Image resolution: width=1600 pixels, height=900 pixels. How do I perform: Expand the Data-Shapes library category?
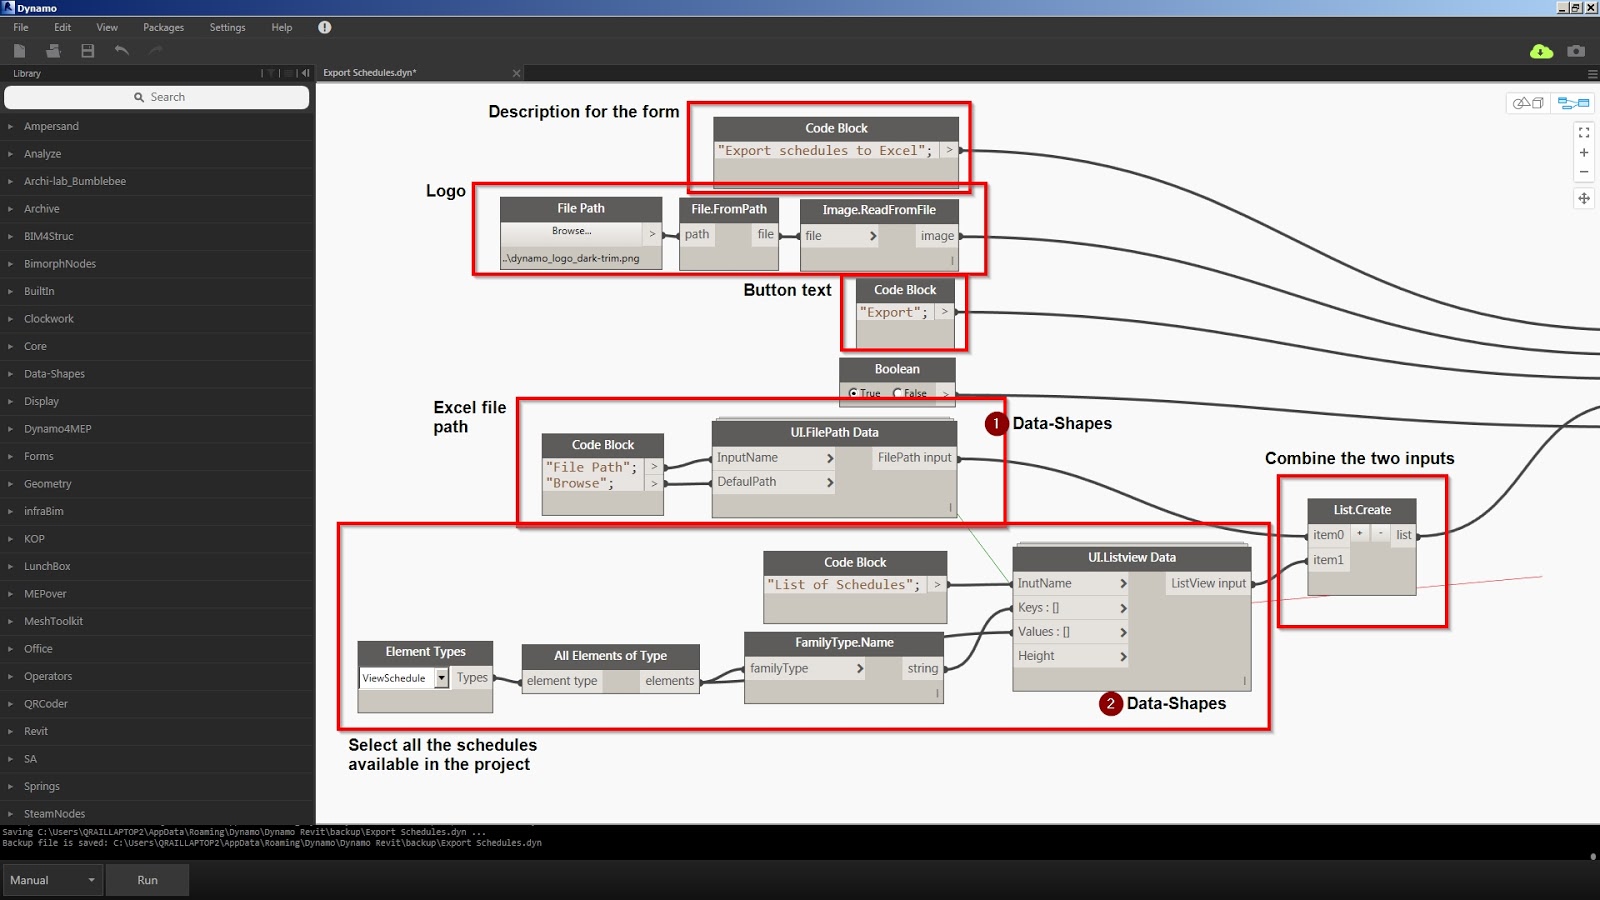tap(10, 374)
